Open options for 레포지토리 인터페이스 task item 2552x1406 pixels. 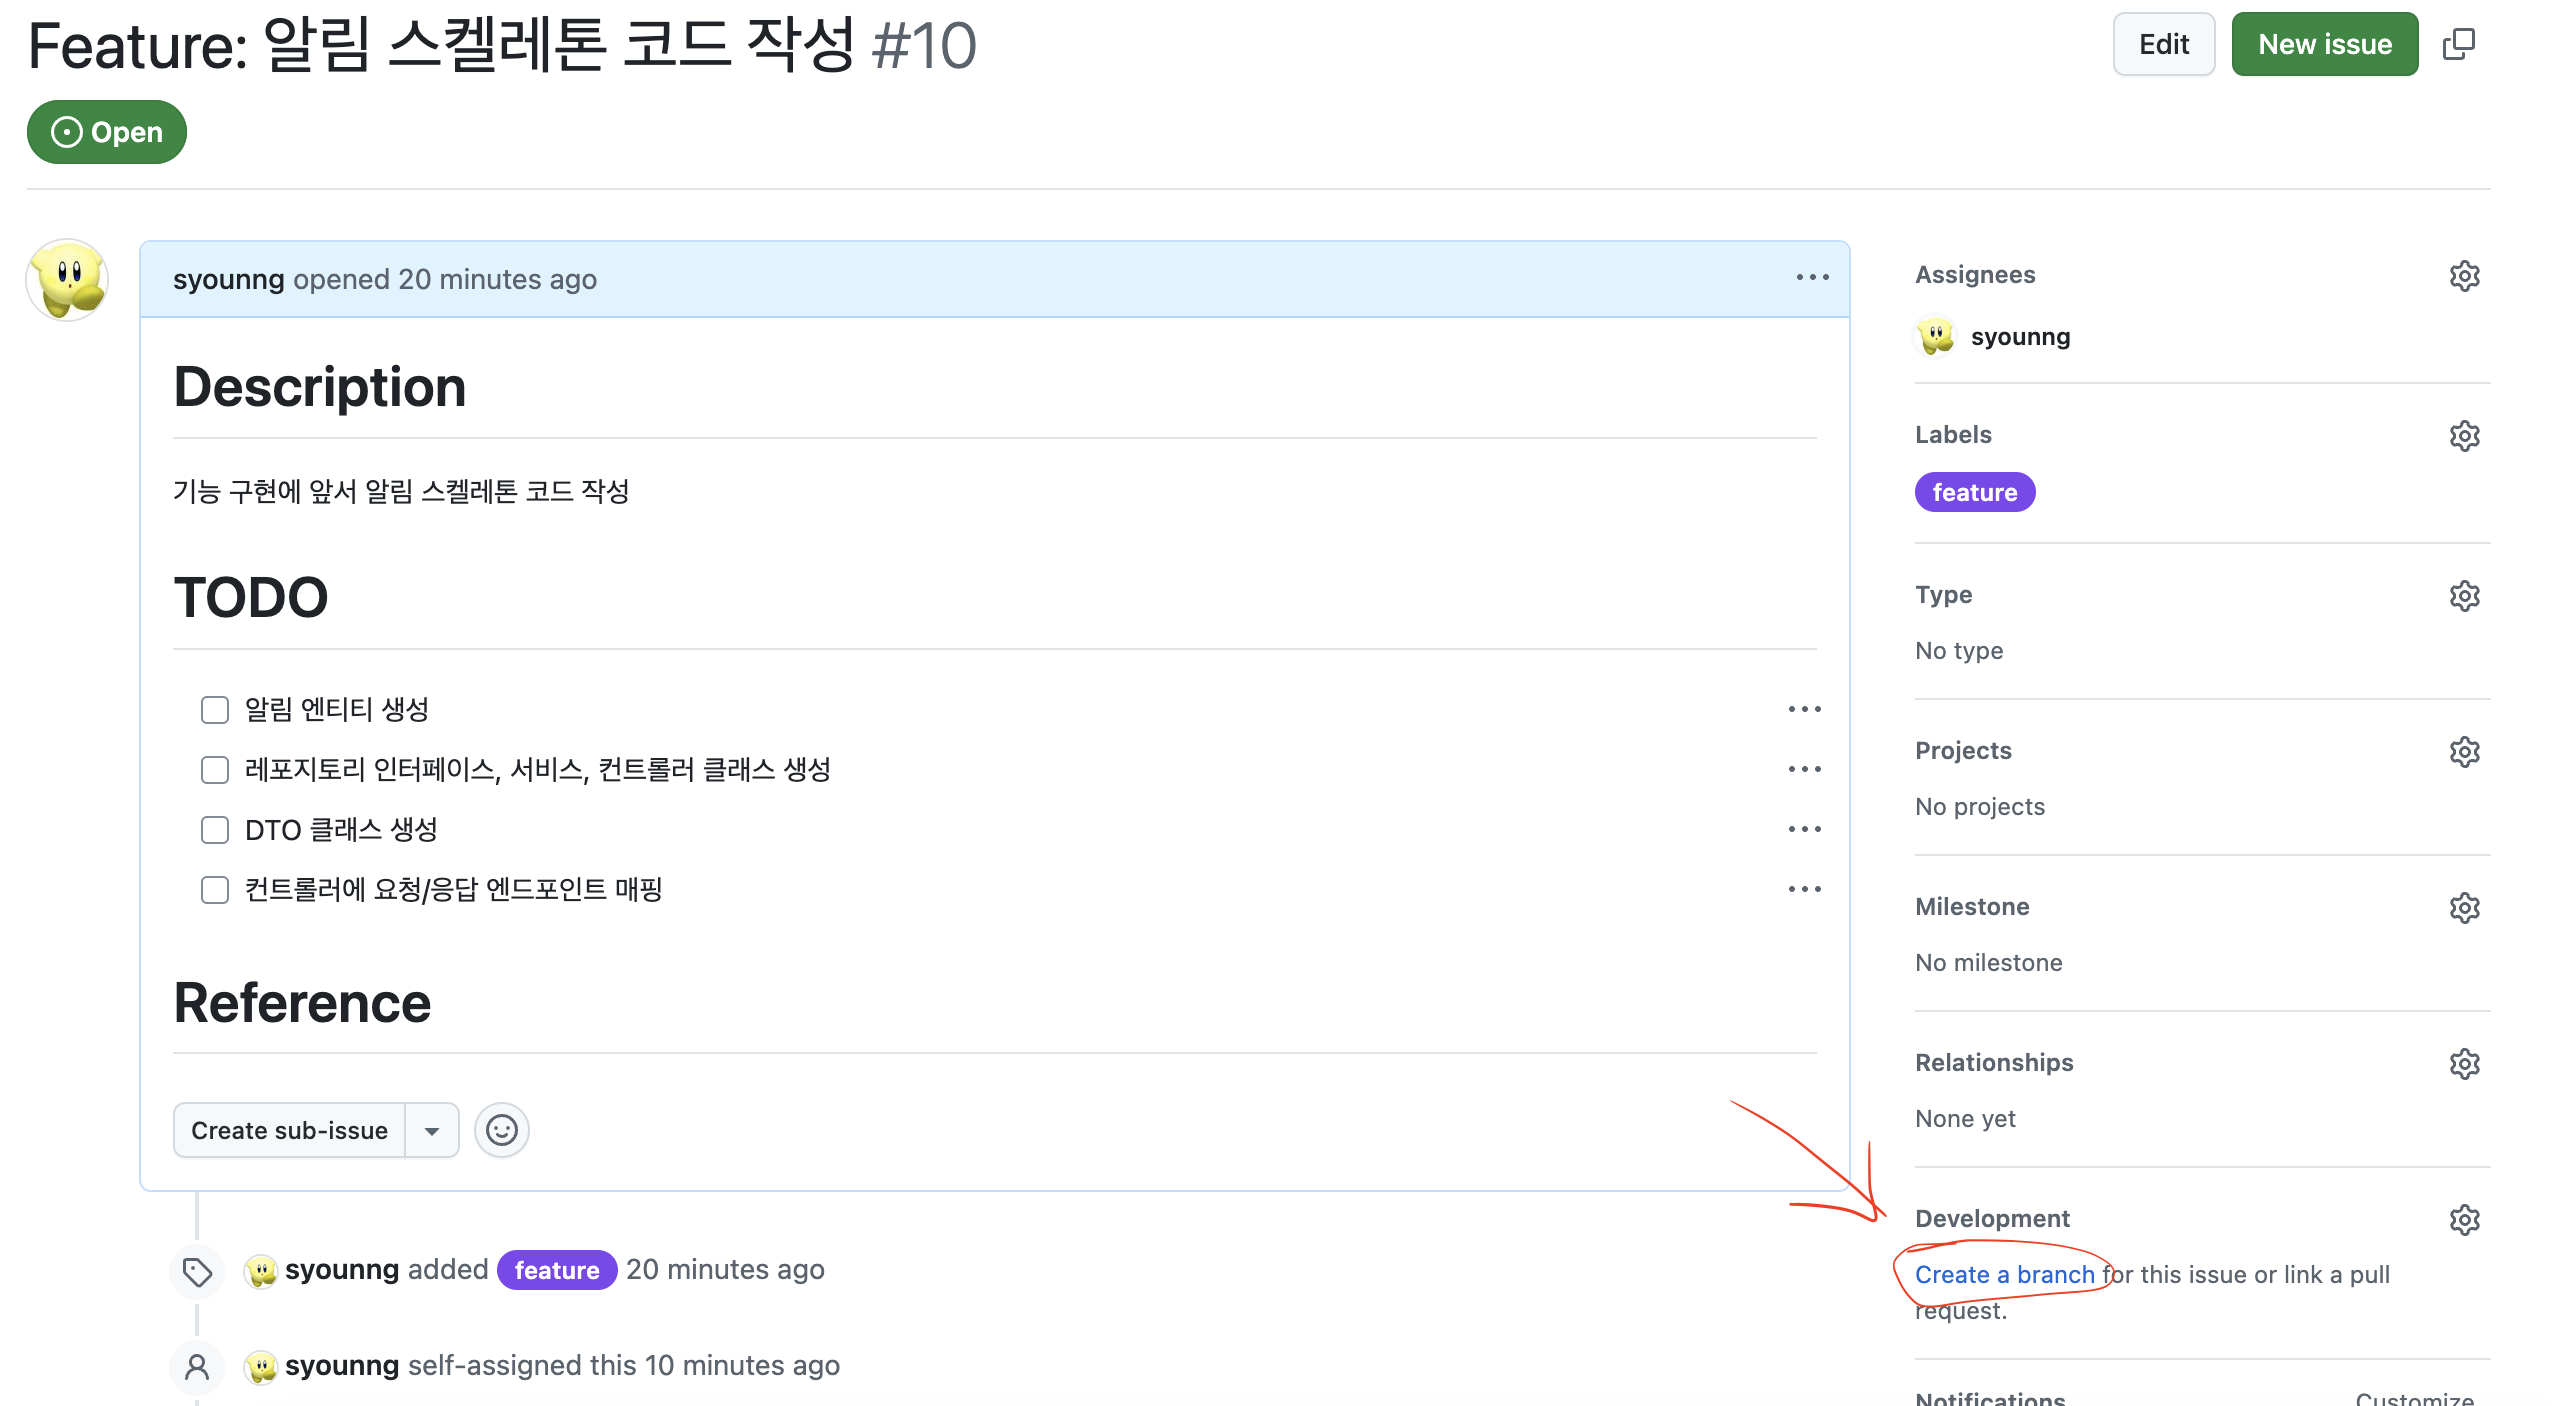[1804, 769]
